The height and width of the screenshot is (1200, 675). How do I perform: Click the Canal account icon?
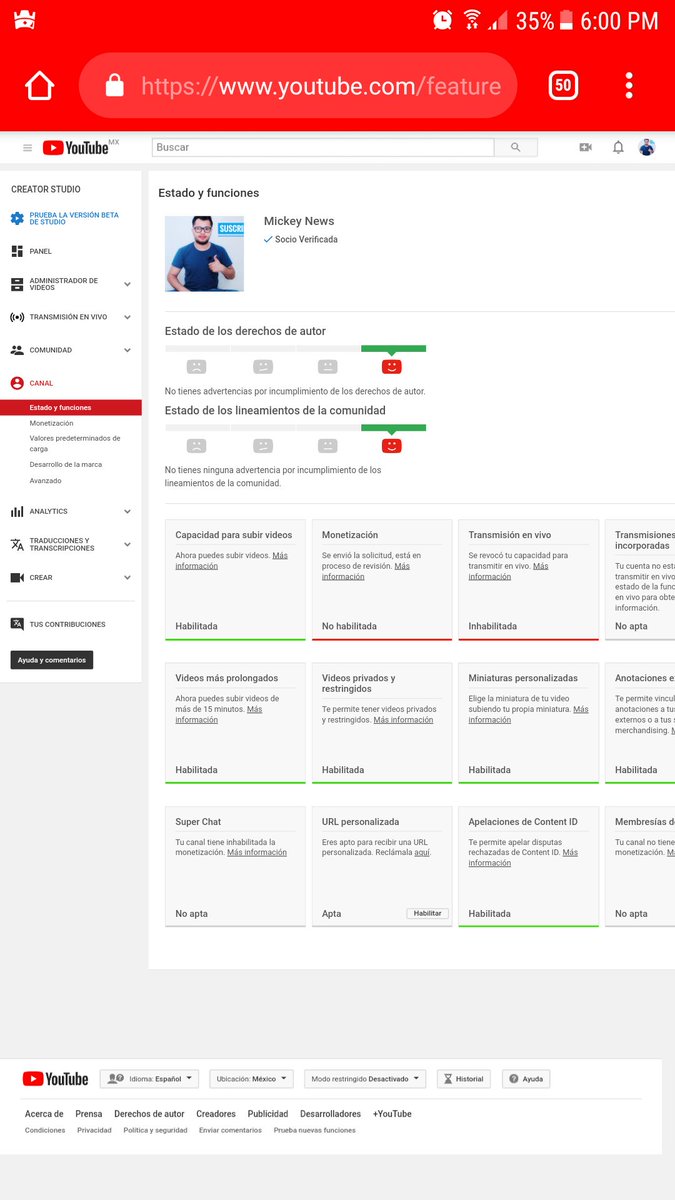point(17,383)
